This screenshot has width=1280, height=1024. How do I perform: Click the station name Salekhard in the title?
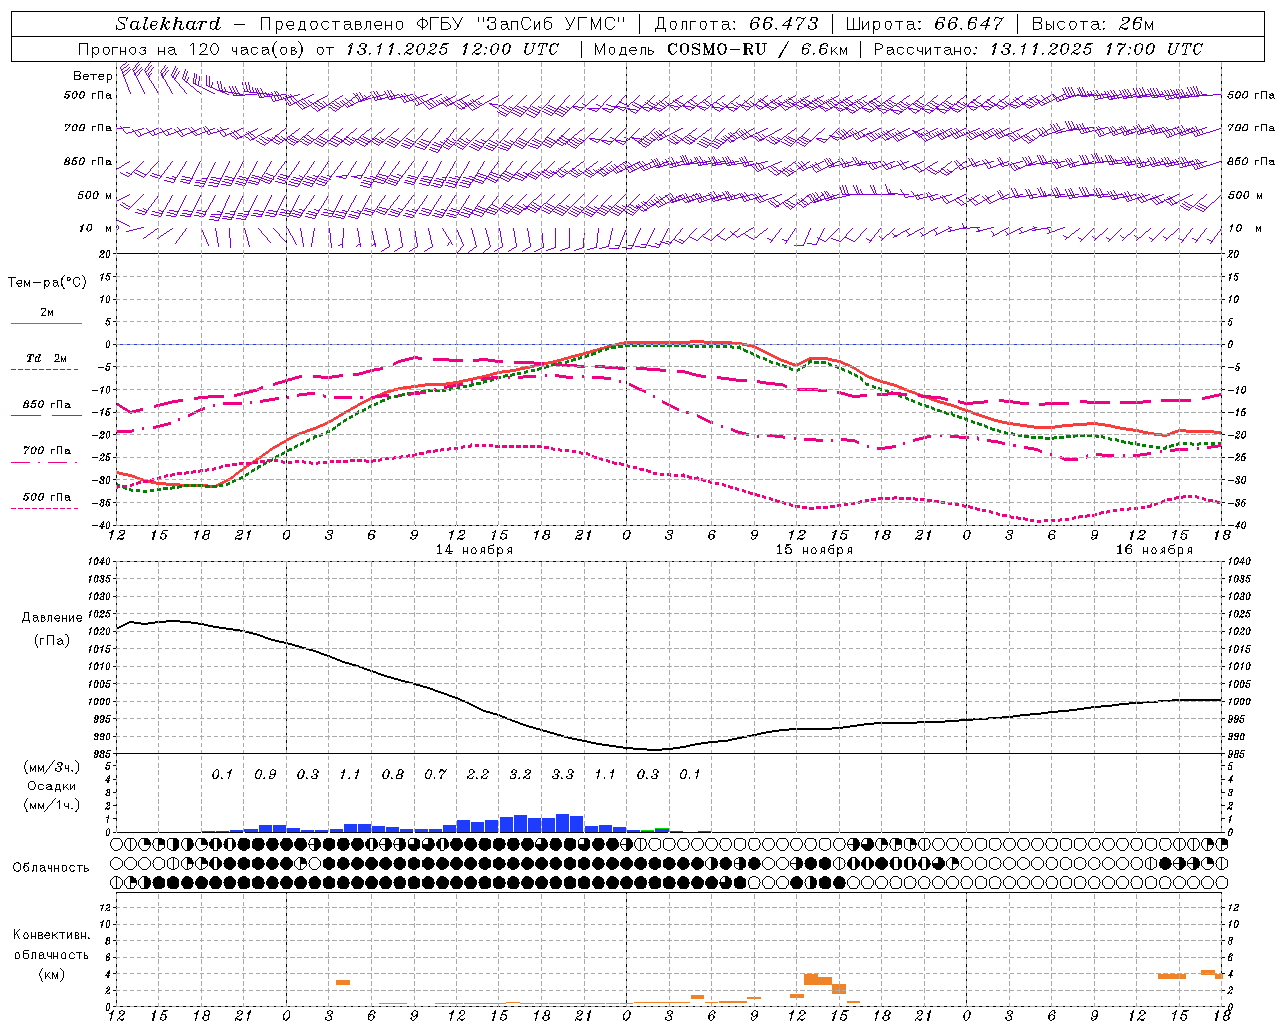coord(168,24)
